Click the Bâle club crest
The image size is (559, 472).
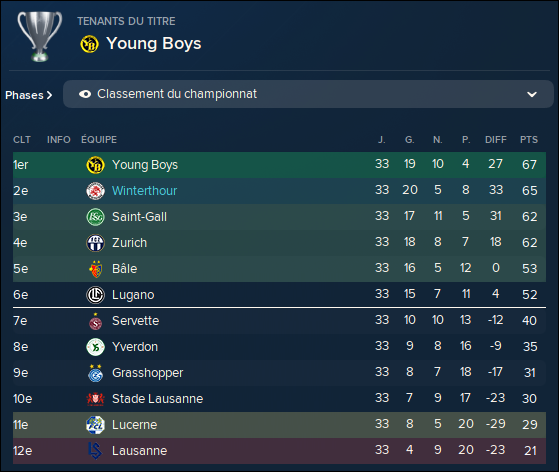(95, 269)
